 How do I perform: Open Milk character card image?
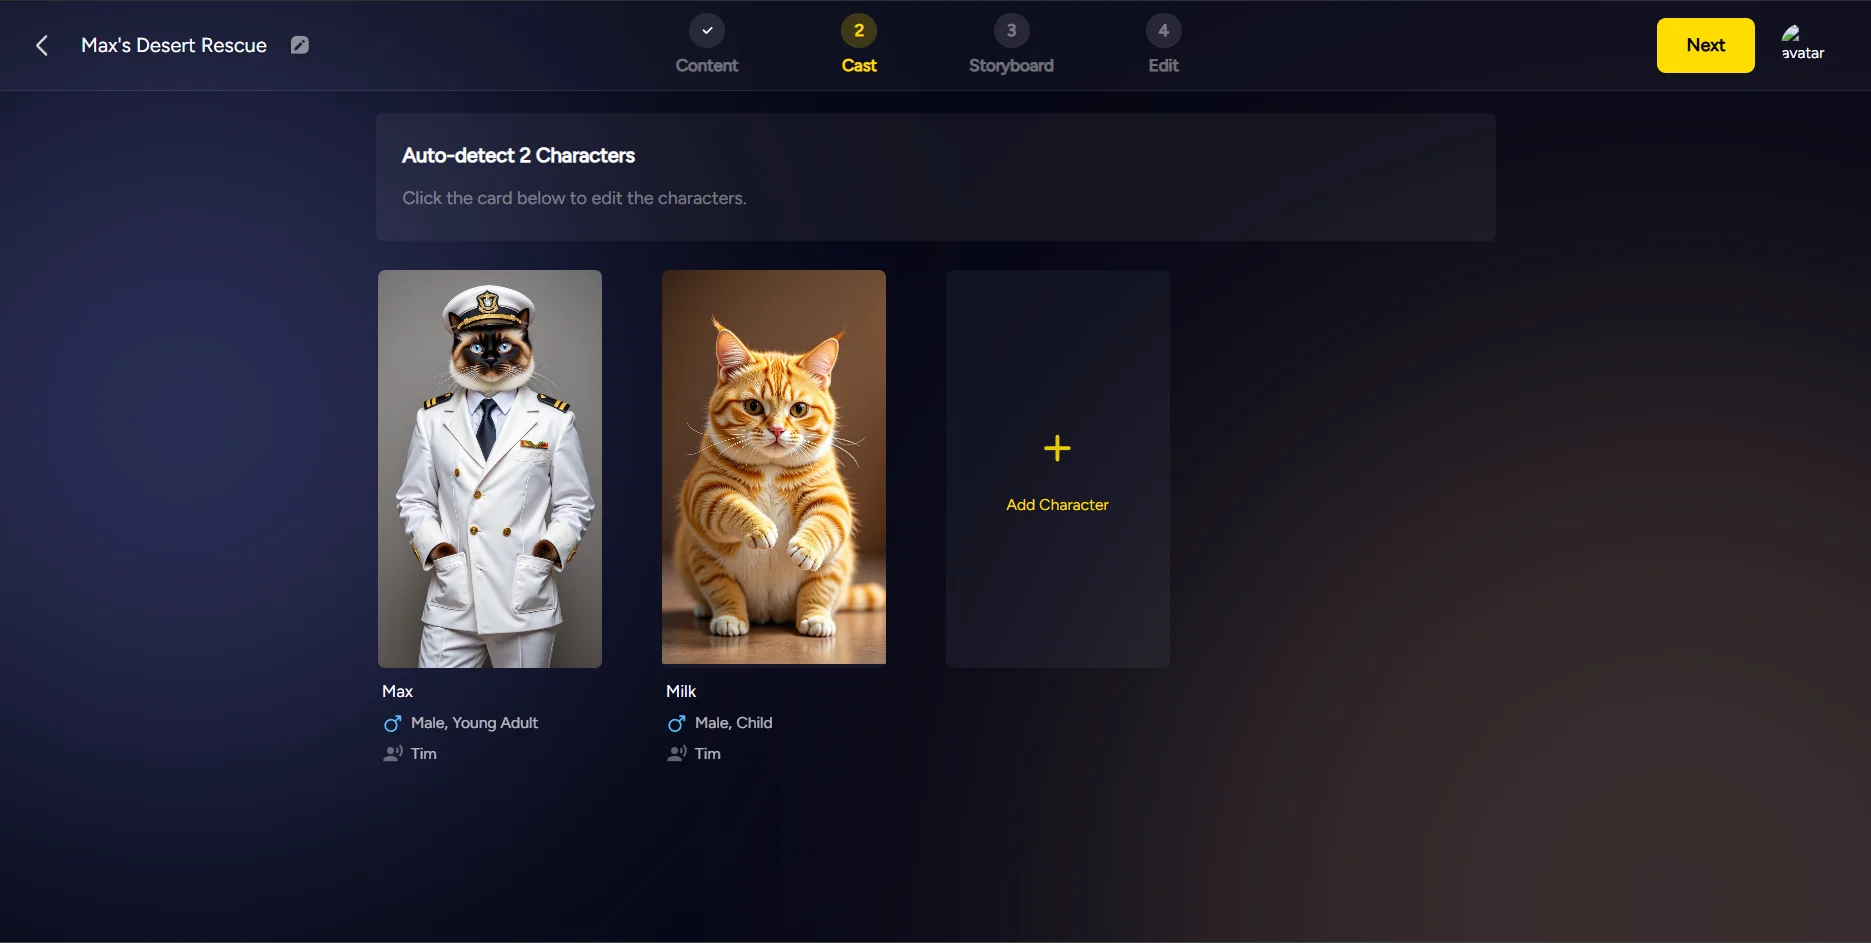774,467
